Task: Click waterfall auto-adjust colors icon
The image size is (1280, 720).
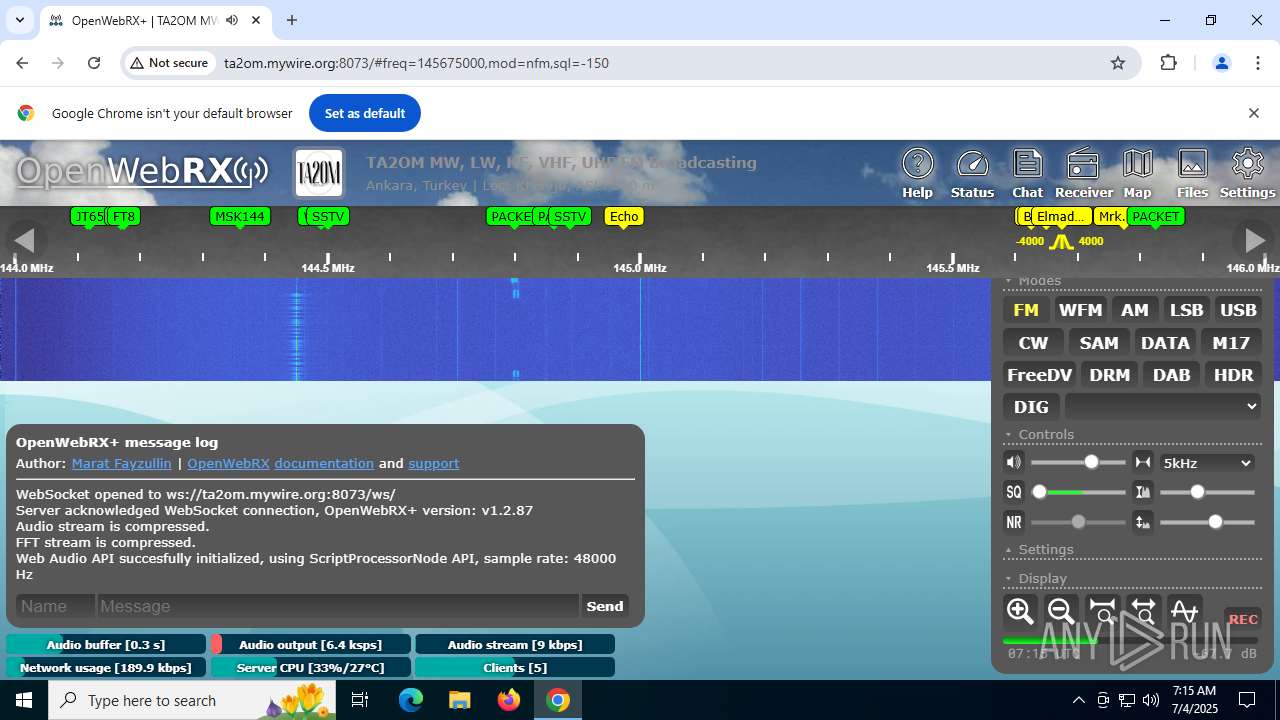Action: 1142,492
